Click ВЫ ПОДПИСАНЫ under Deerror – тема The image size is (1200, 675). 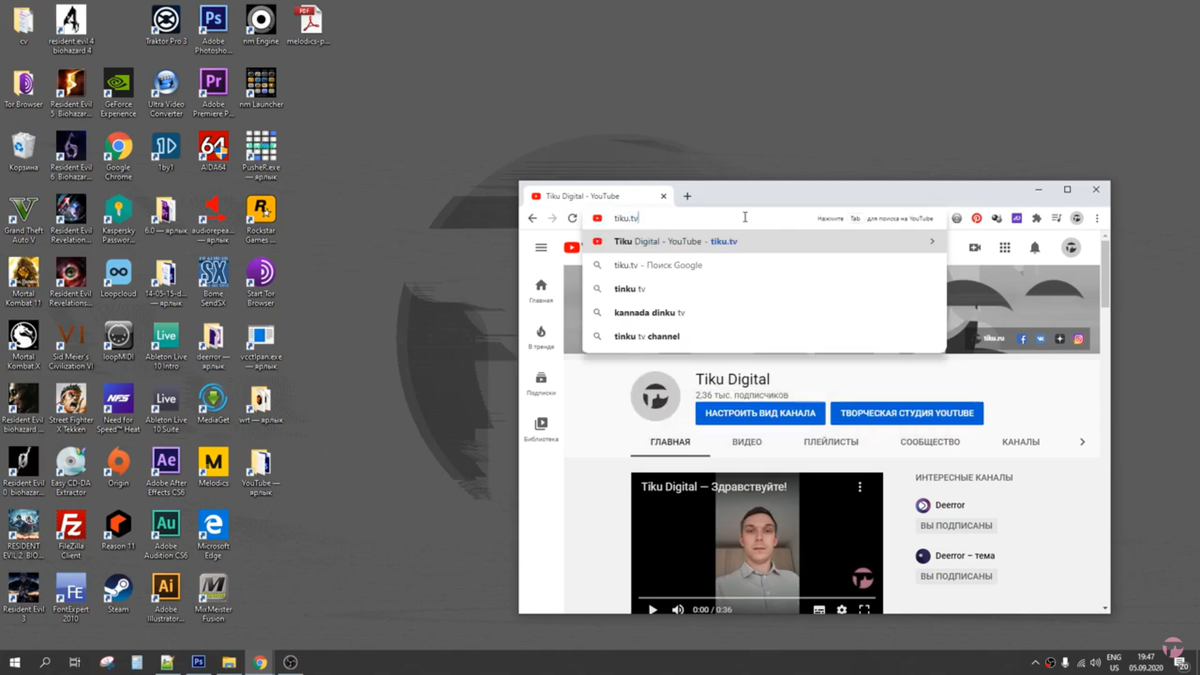pos(957,576)
